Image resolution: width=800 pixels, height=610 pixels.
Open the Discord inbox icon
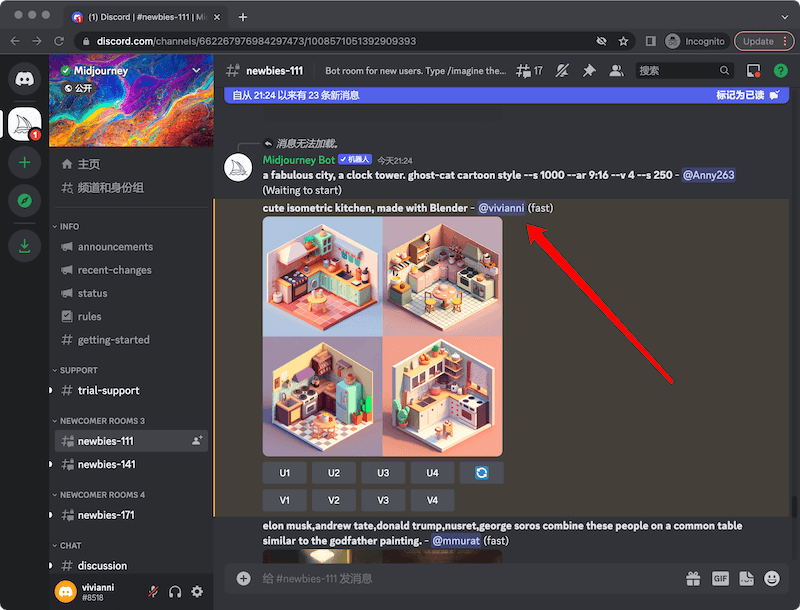(x=754, y=71)
